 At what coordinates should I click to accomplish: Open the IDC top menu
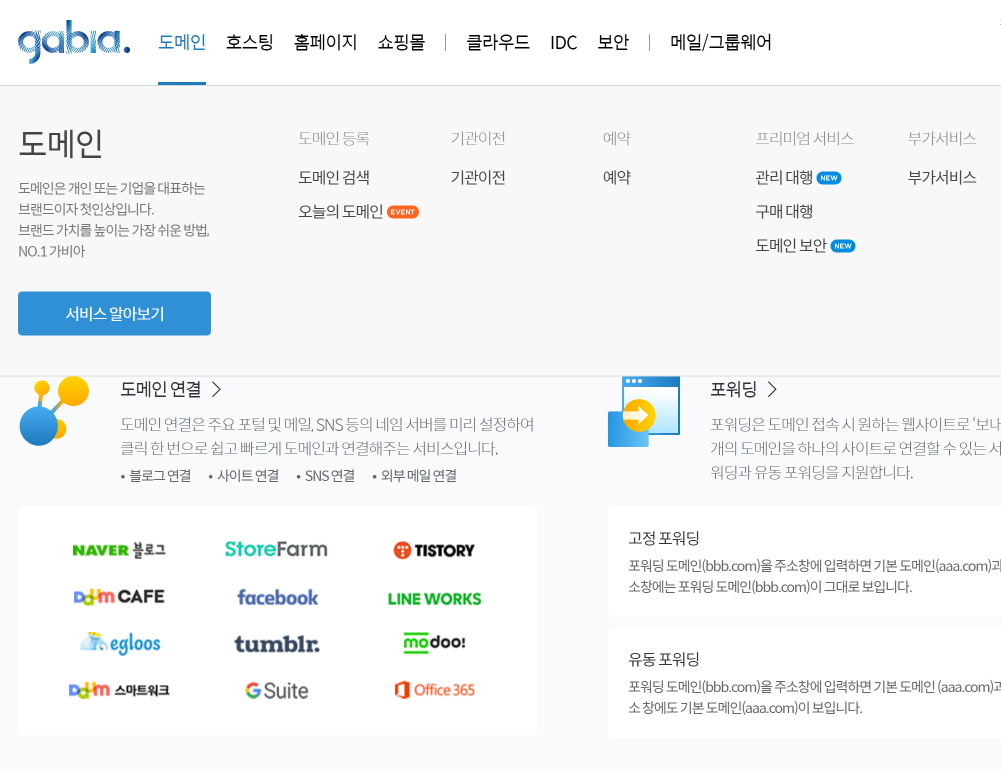coord(564,43)
